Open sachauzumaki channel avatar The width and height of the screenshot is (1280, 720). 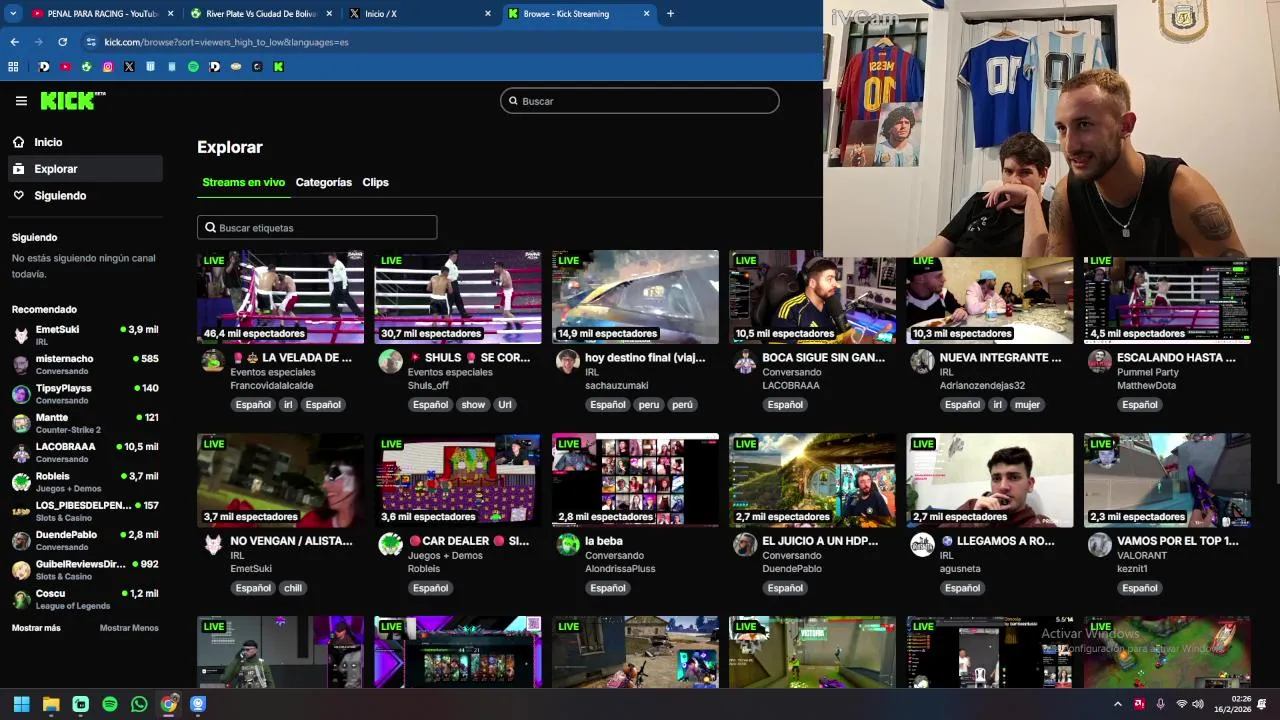(x=568, y=361)
